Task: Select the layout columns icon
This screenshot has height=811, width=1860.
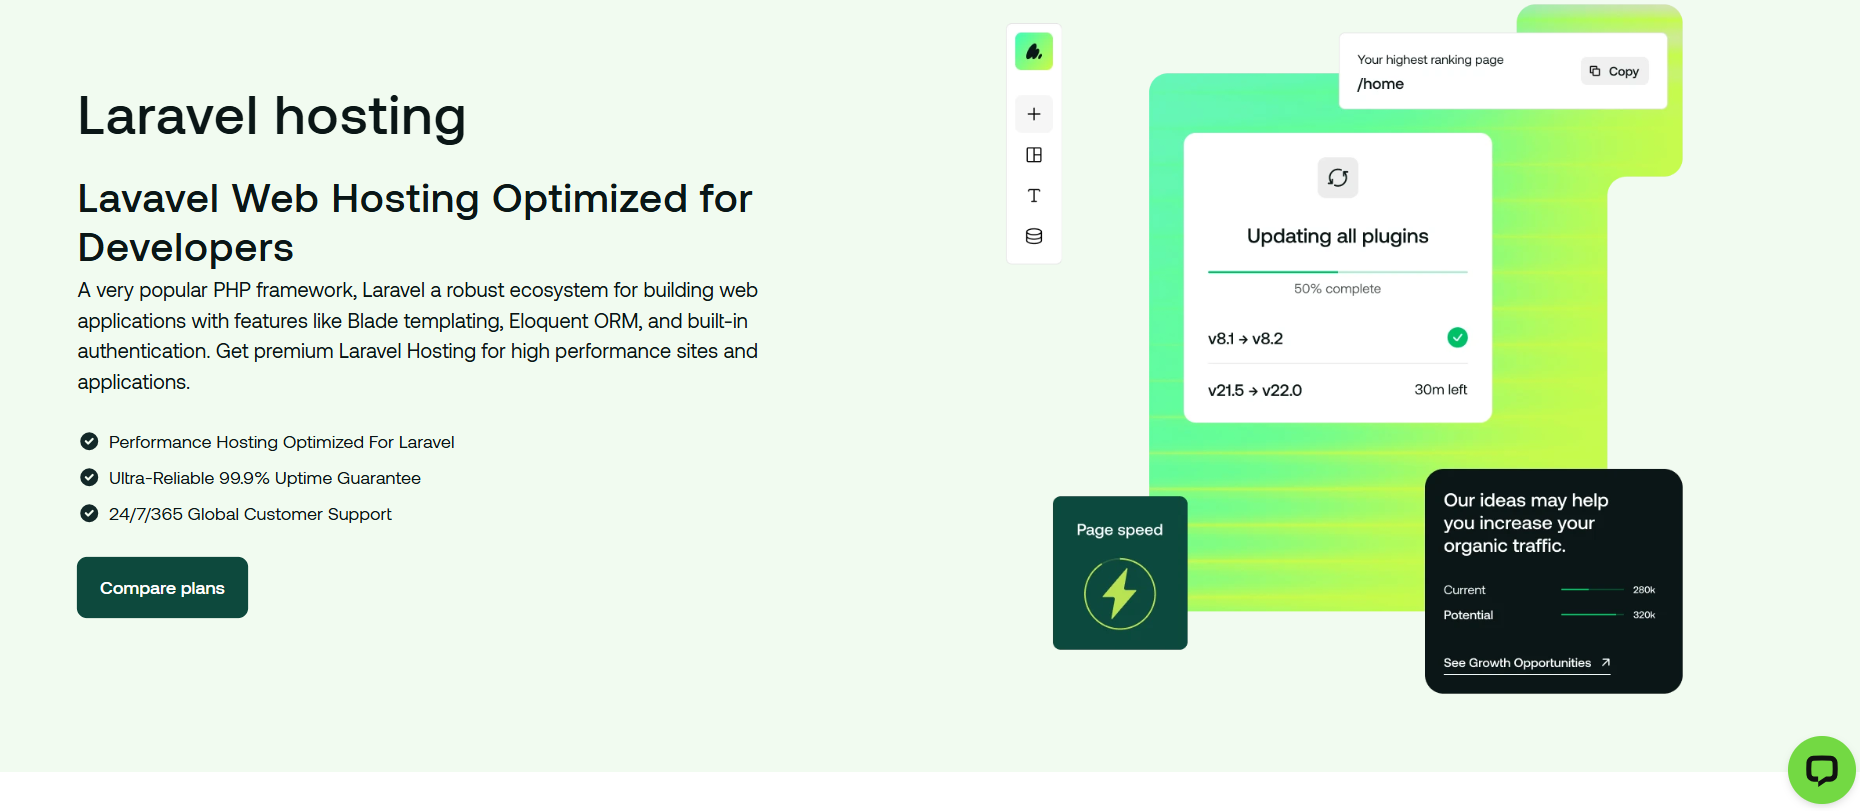Action: (x=1034, y=155)
